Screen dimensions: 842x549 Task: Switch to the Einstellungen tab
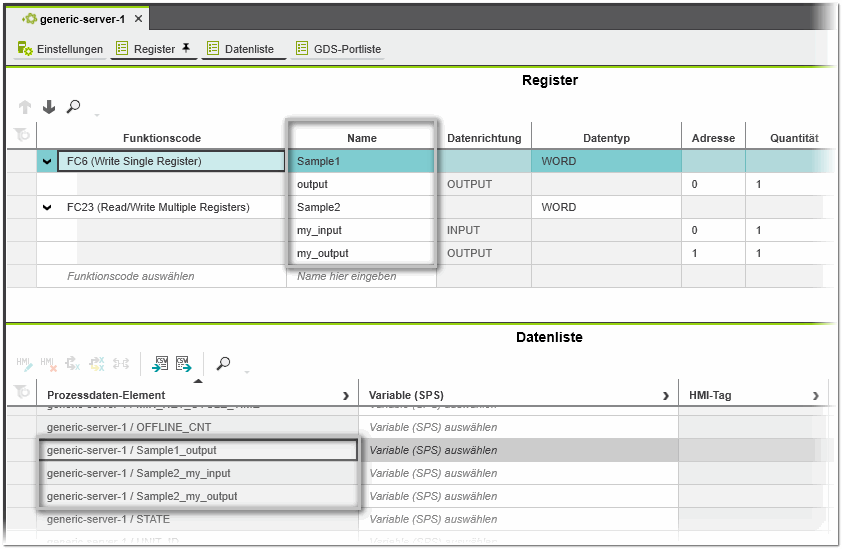[61, 49]
